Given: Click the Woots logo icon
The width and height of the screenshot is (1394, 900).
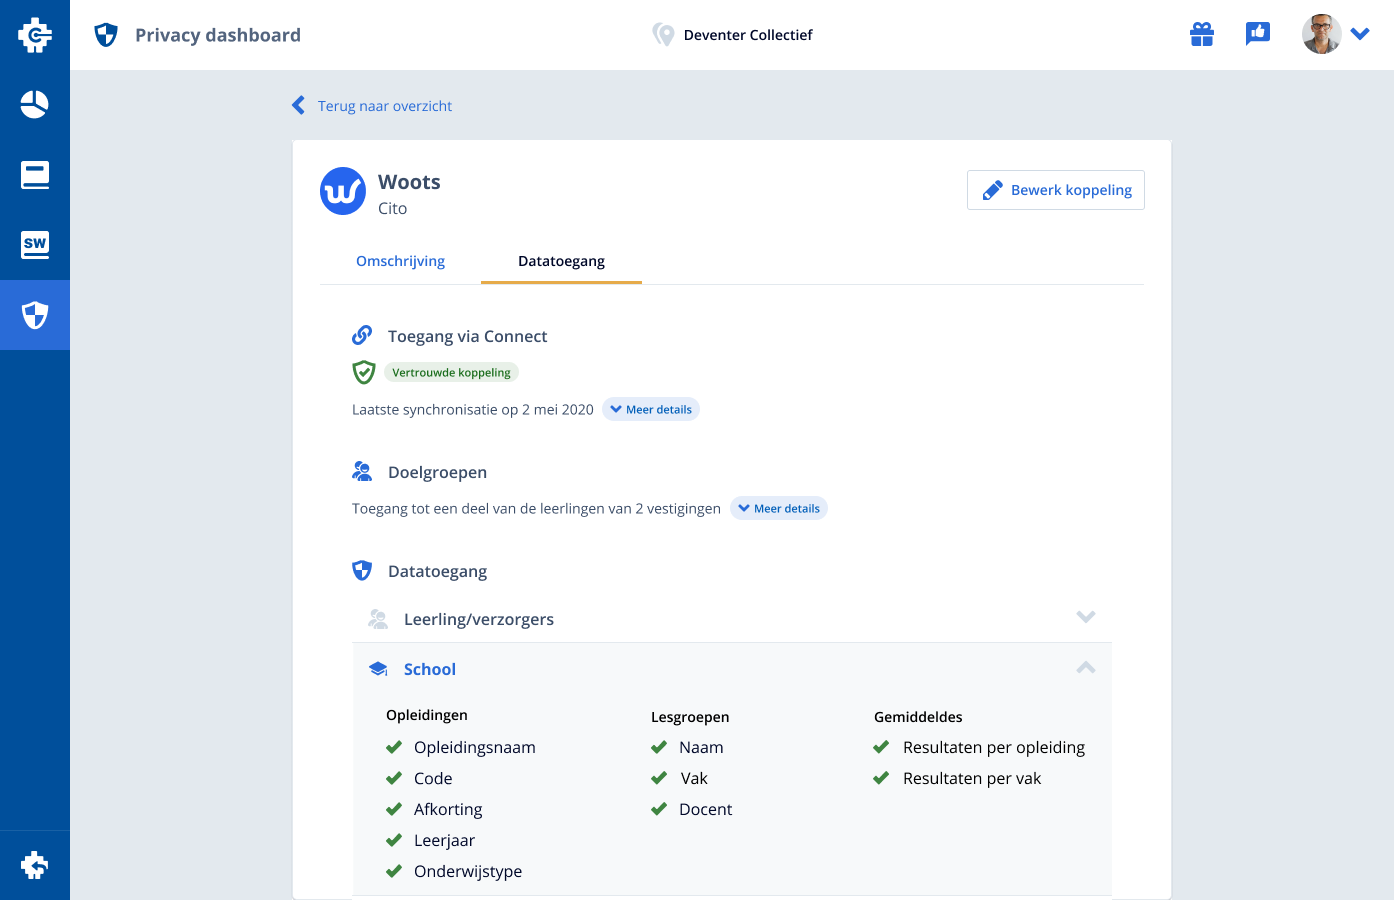Looking at the screenshot, I should (x=343, y=191).
